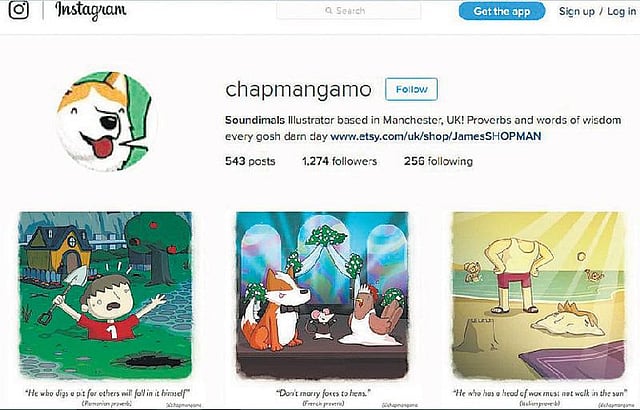
Task: Open the Sign up link
Action: pyautogui.click(x=577, y=11)
